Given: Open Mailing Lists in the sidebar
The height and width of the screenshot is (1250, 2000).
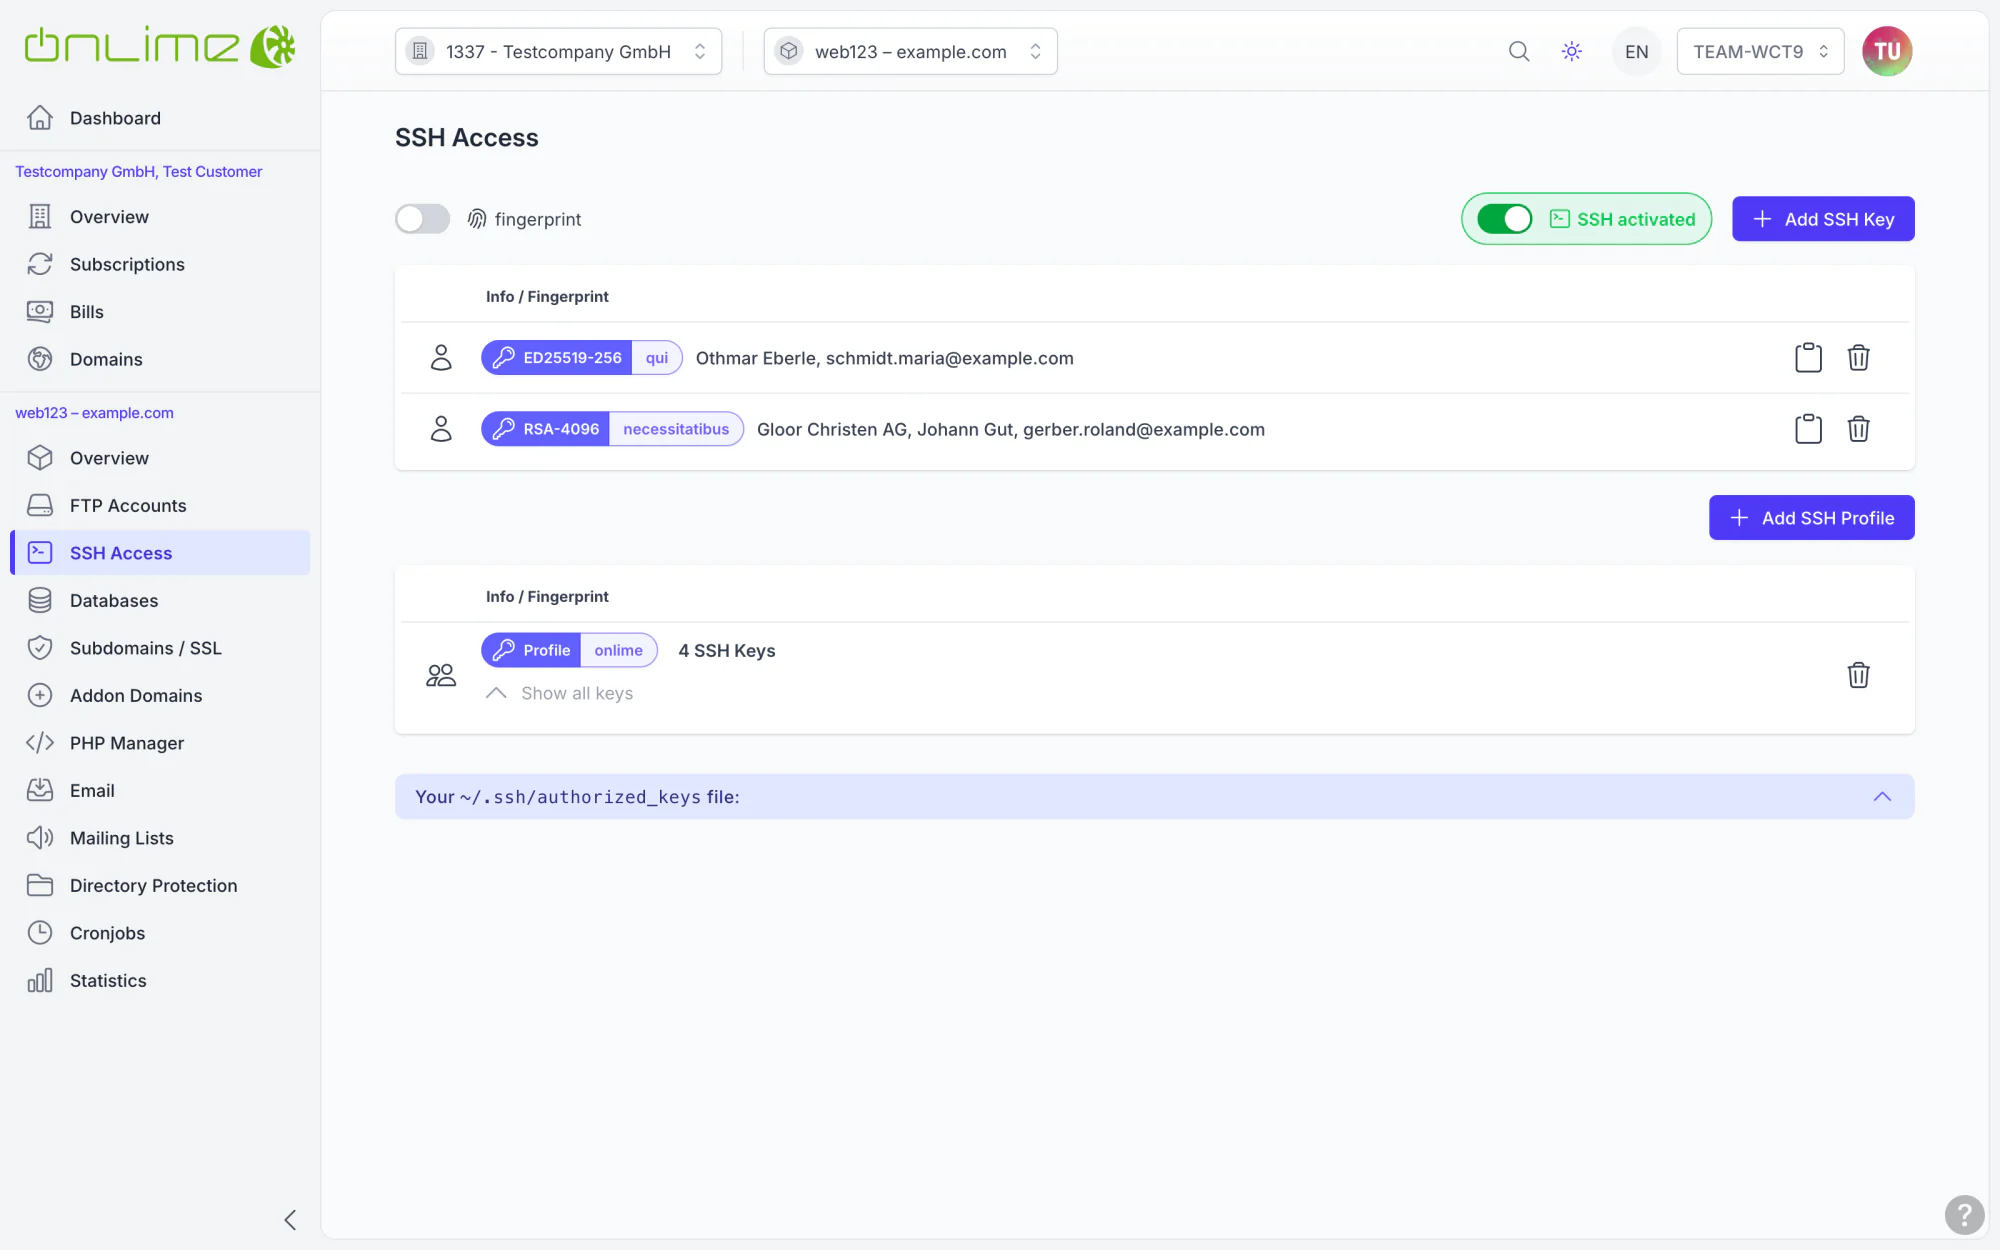Looking at the screenshot, I should 160,838.
